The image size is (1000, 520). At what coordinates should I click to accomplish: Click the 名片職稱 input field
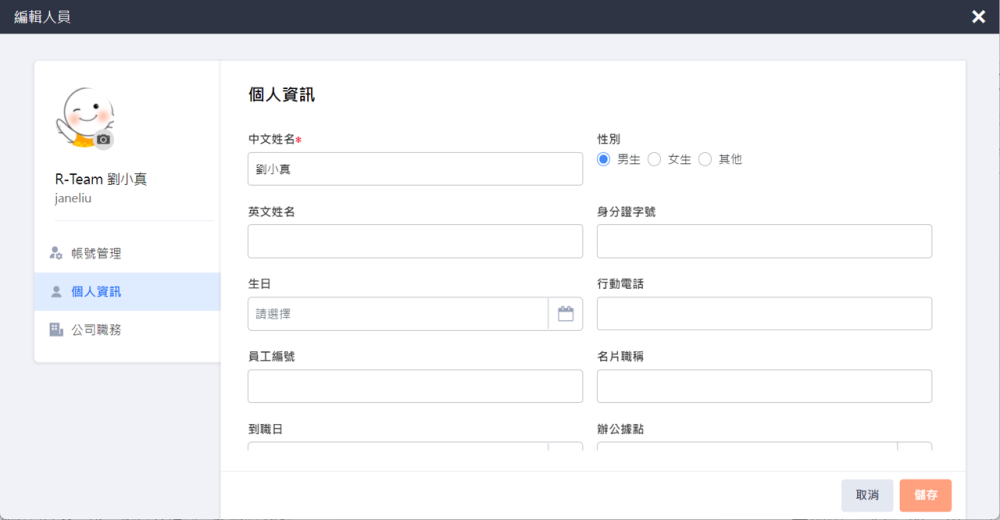pyautogui.click(x=764, y=386)
